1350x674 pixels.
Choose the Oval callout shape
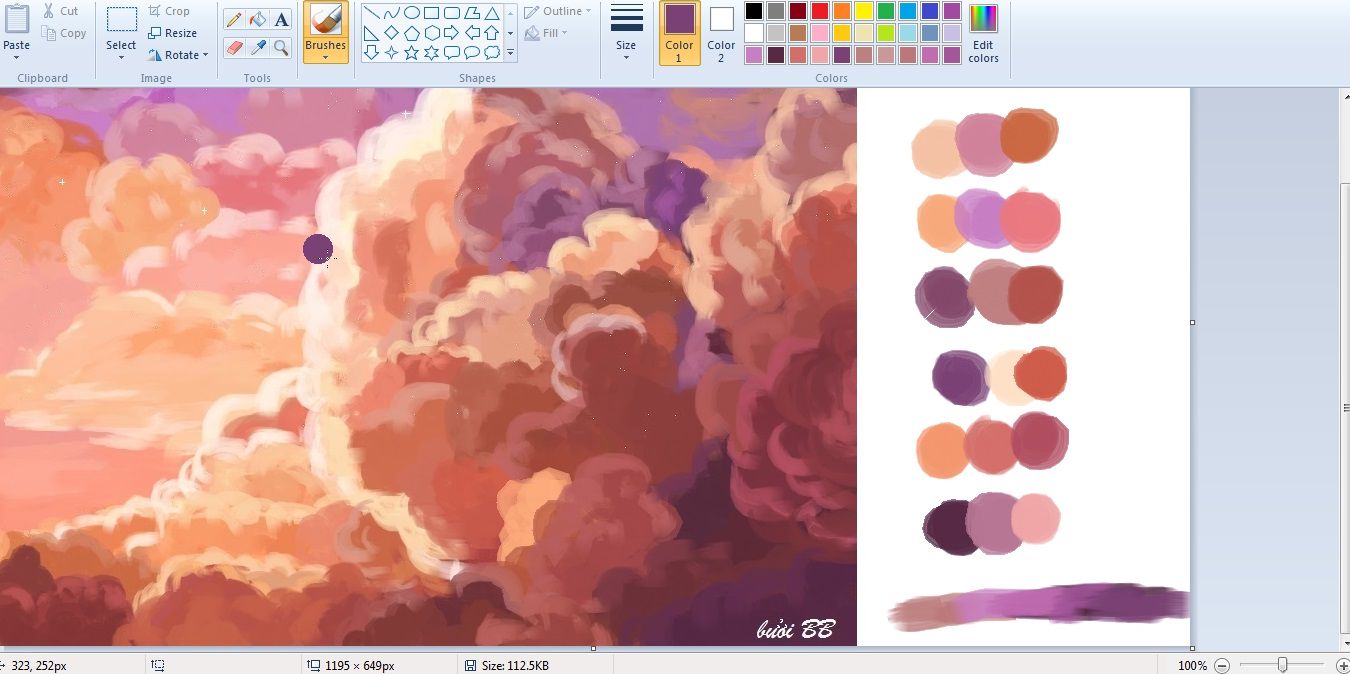(471, 52)
